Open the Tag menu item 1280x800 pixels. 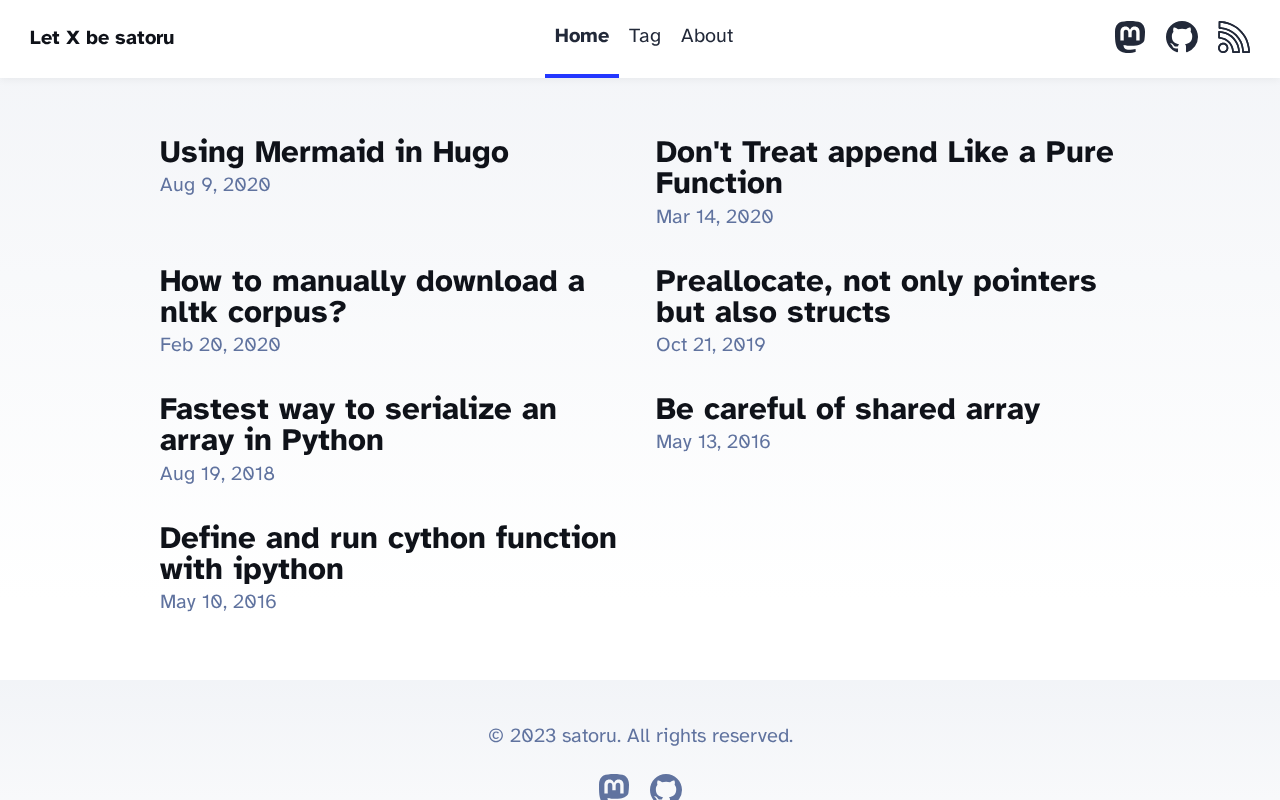(x=645, y=36)
